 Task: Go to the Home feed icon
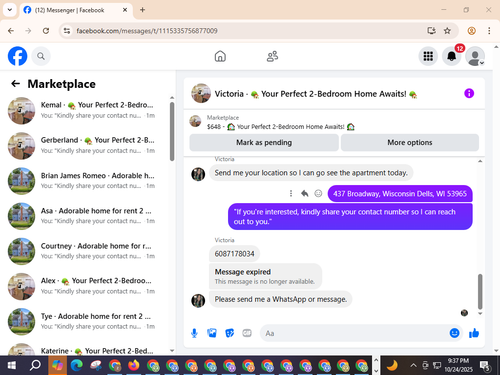pyautogui.click(x=220, y=56)
